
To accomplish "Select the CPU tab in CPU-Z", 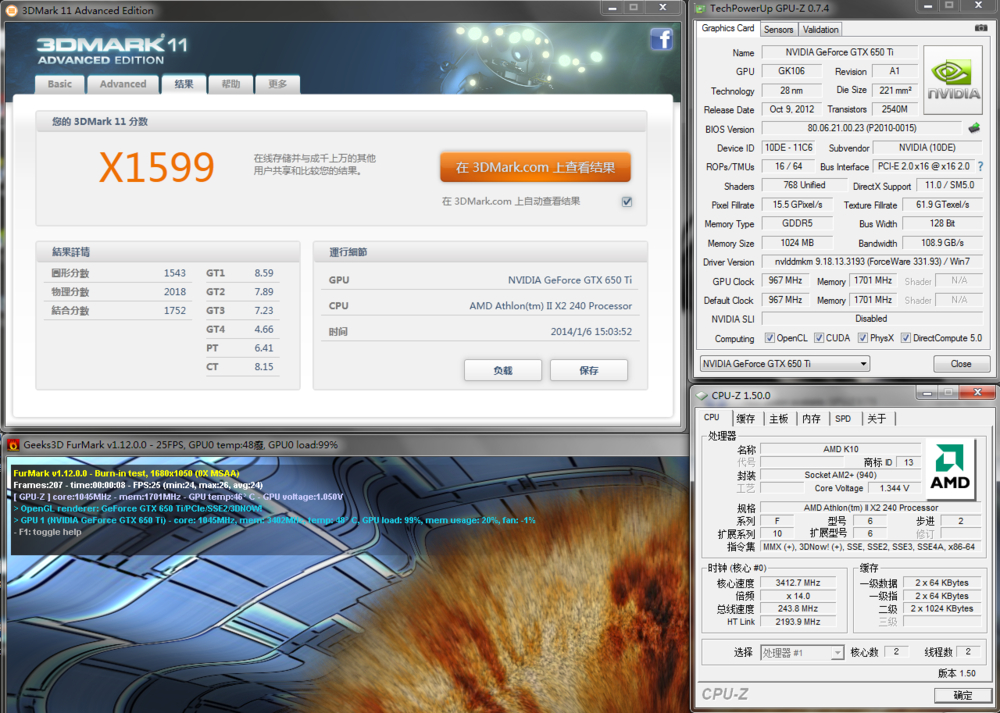I will click(x=712, y=417).
